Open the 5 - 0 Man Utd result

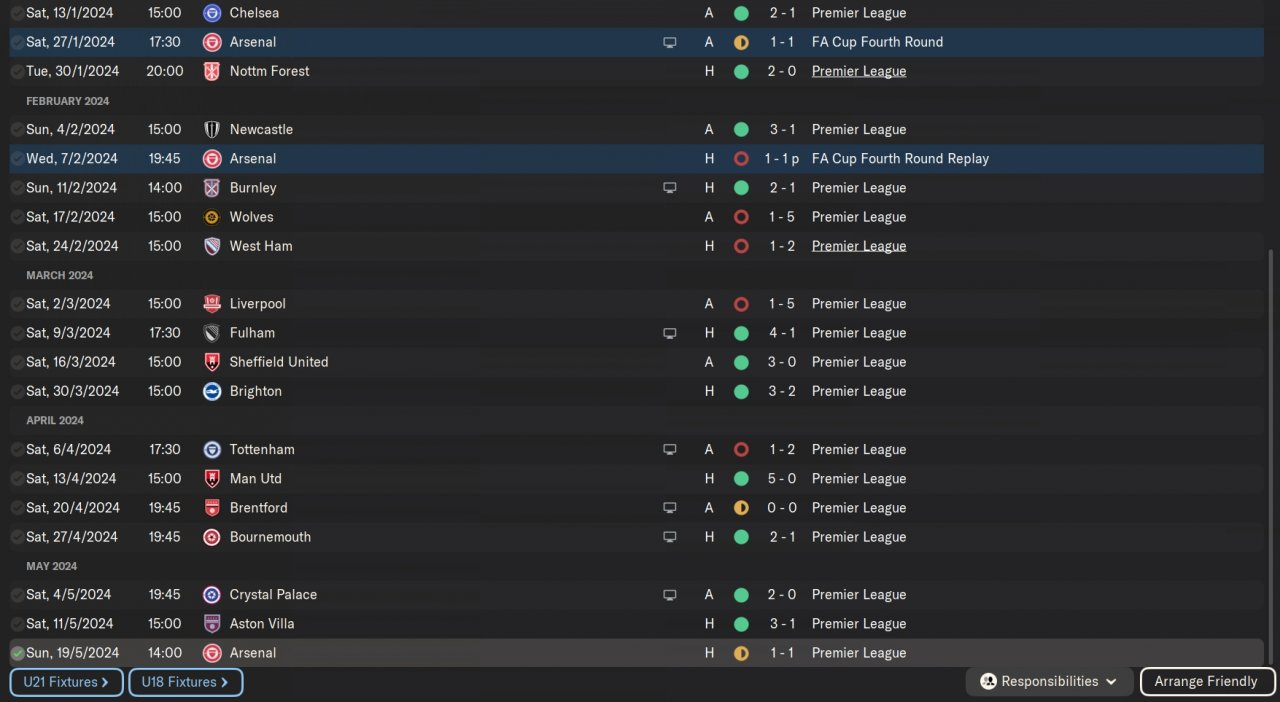(x=782, y=479)
